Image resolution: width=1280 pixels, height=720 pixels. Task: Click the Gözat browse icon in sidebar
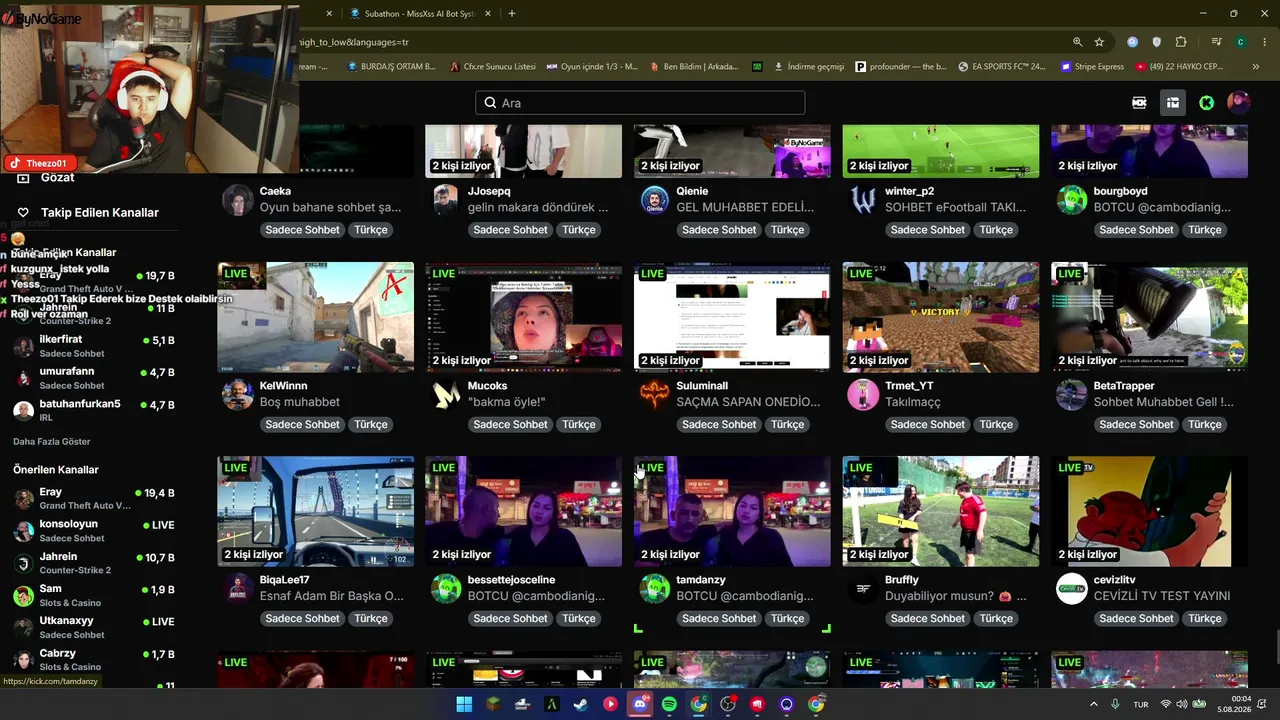click(x=23, y=177)
